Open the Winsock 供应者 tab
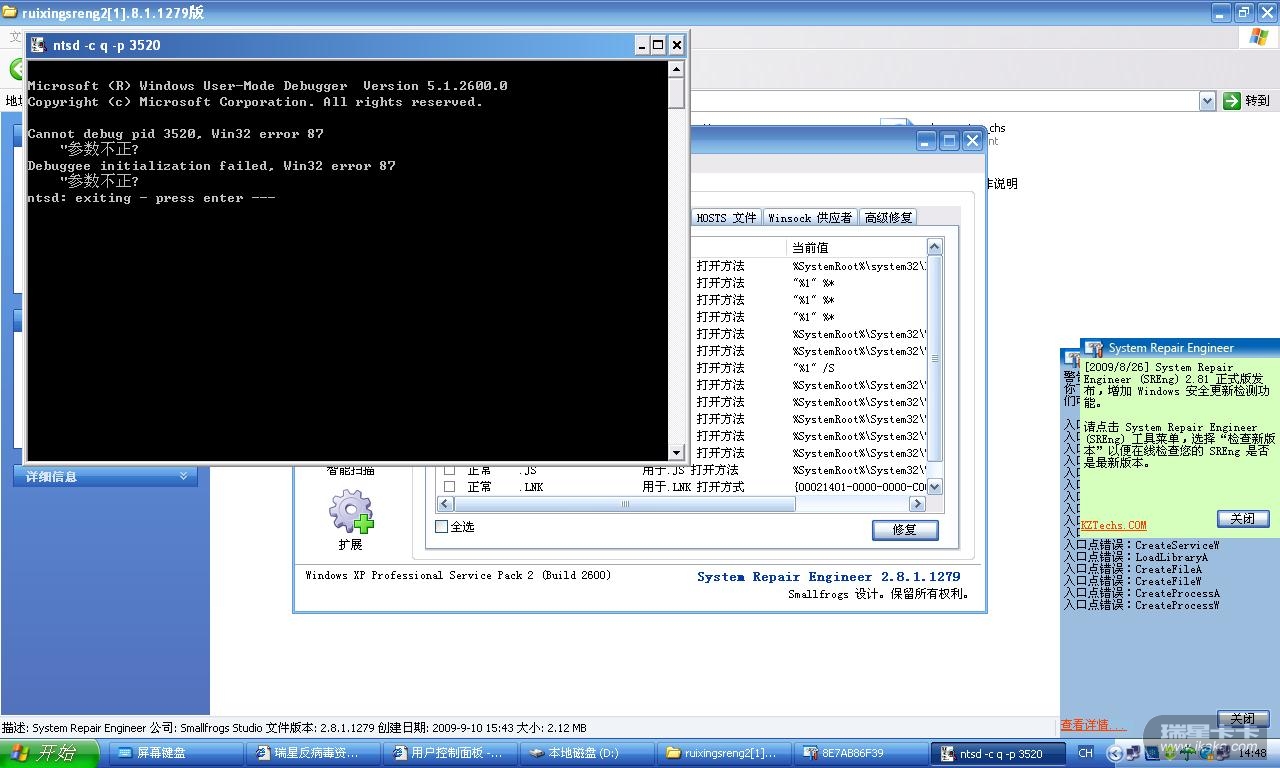Screen dimensions: 1280x768 point(810,217)
